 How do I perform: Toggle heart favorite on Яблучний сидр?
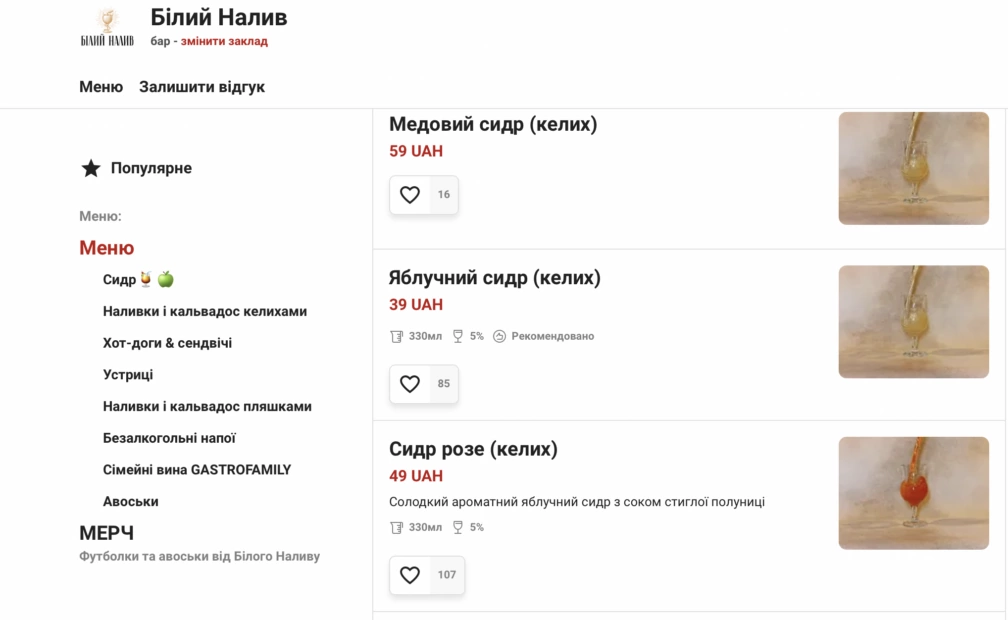point(410,383)
